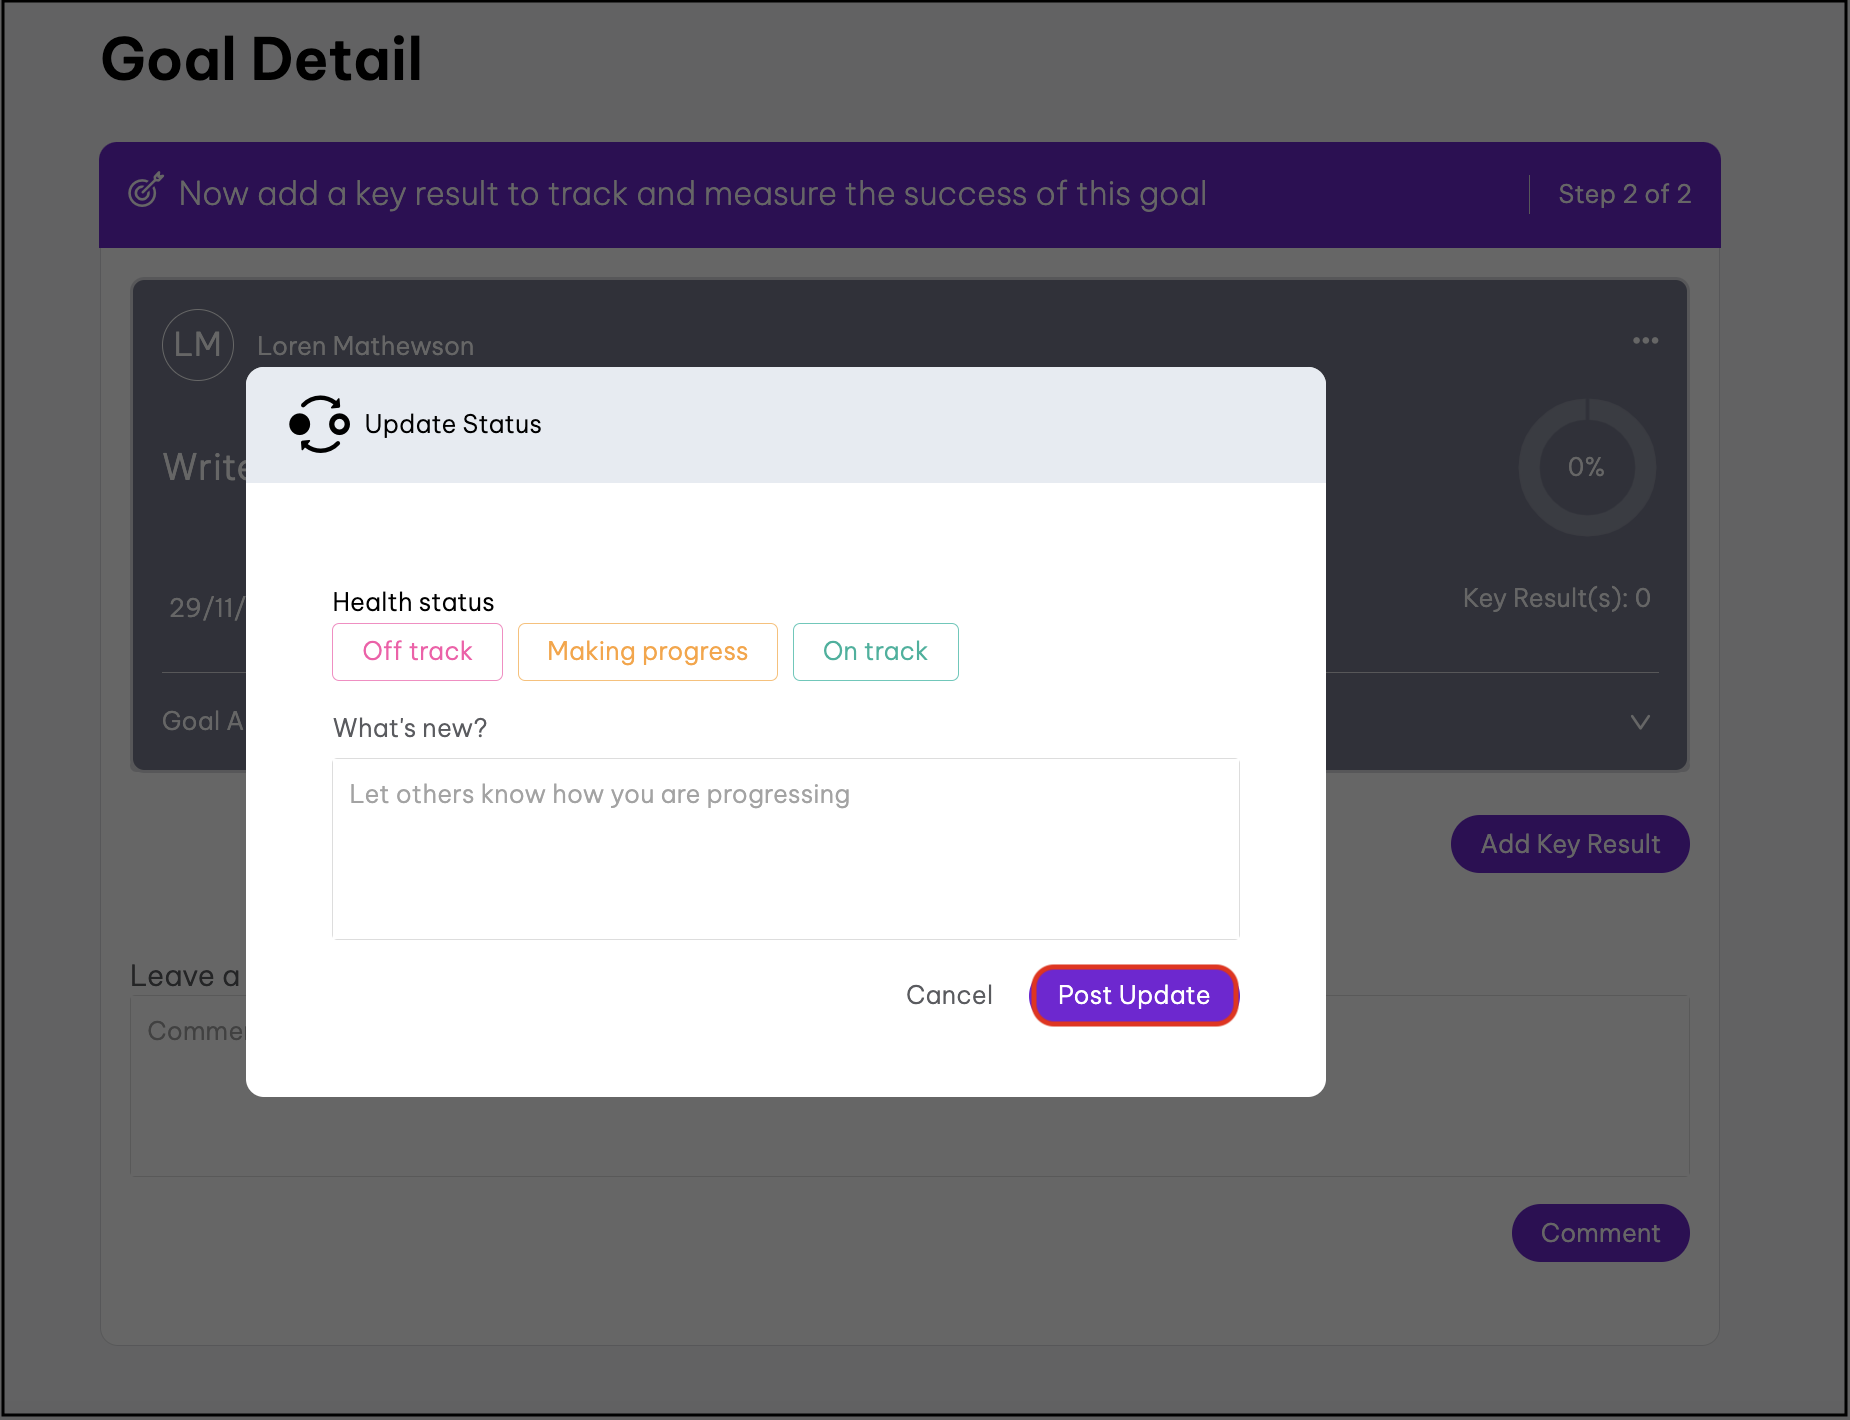
Task: Select the On track health status
Action: point(875,652)
